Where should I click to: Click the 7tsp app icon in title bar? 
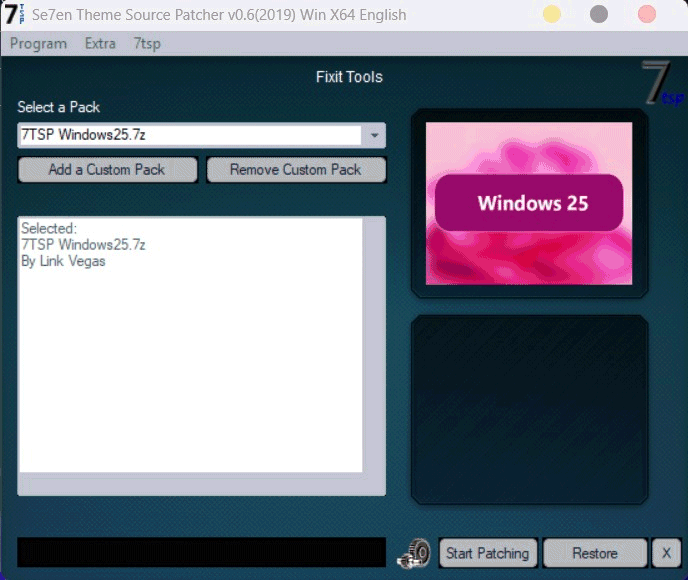tap(14, 14)
